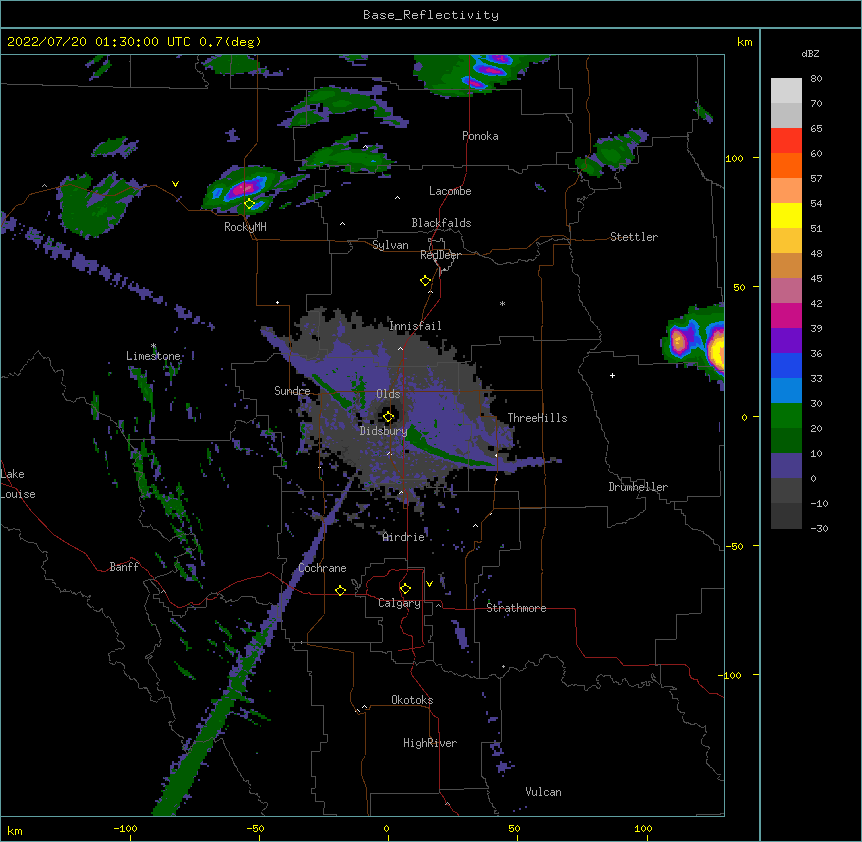Click the -50 tick label on bottom x-axis

point(255,828)
